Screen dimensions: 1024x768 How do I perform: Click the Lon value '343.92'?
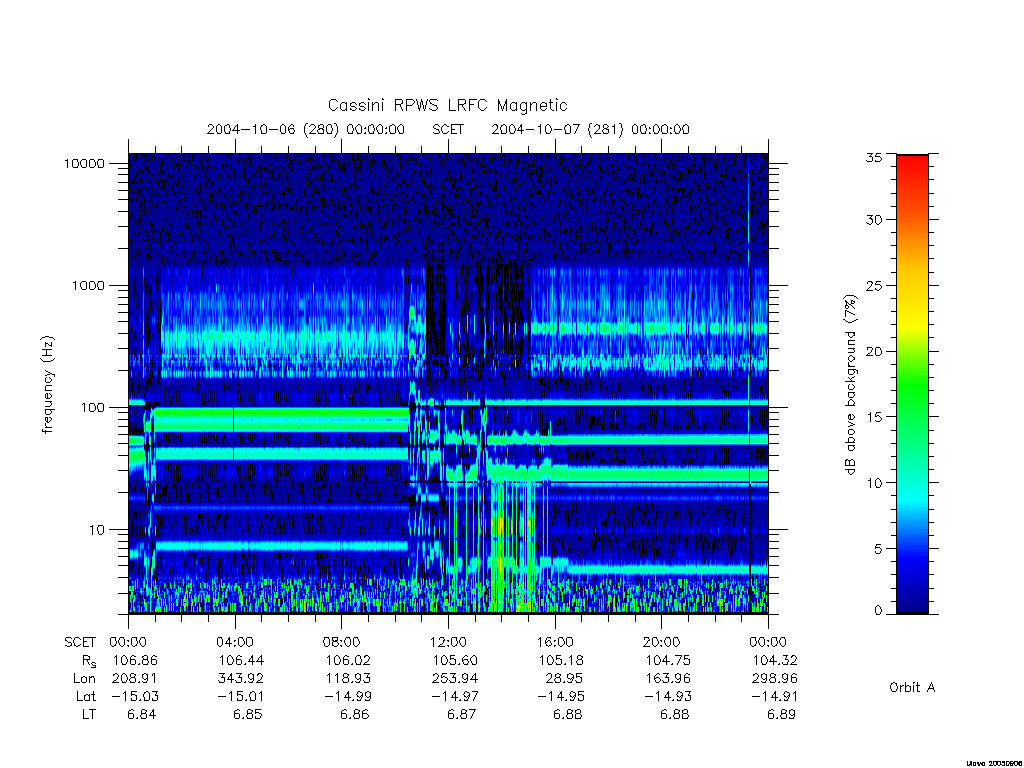(241, 679)
